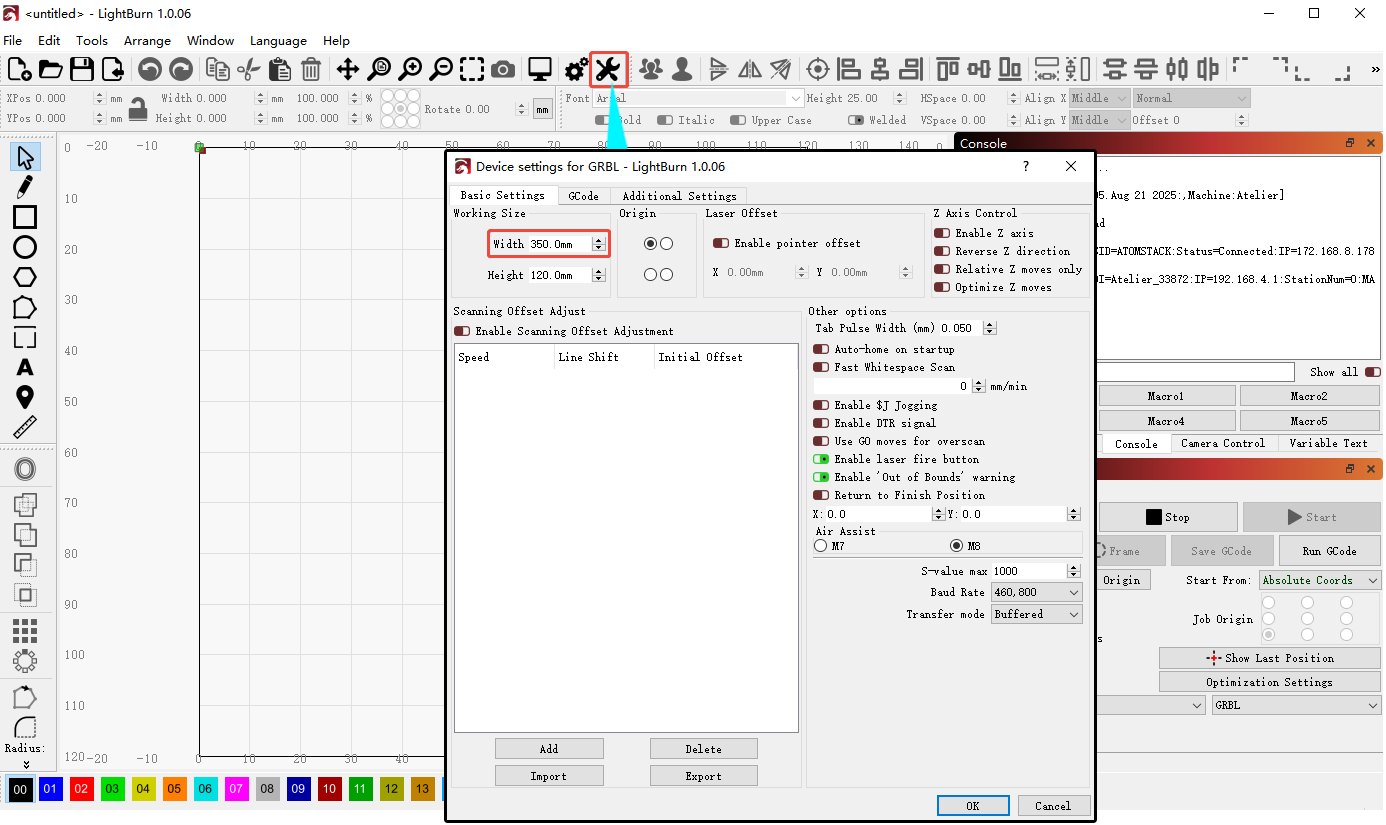Click the Cancel button in dialog
Screen dimensions: 1386x825
(x=1054, y=806)
